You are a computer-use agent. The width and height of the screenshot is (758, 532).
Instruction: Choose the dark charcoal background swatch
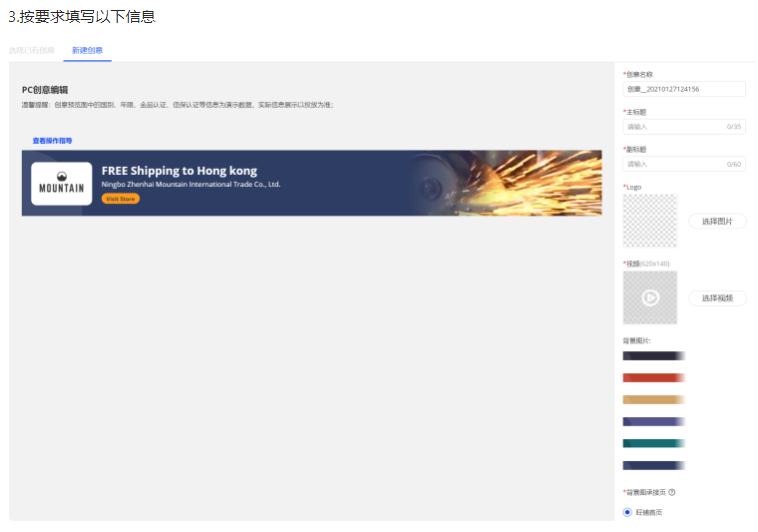click(653, 355)
